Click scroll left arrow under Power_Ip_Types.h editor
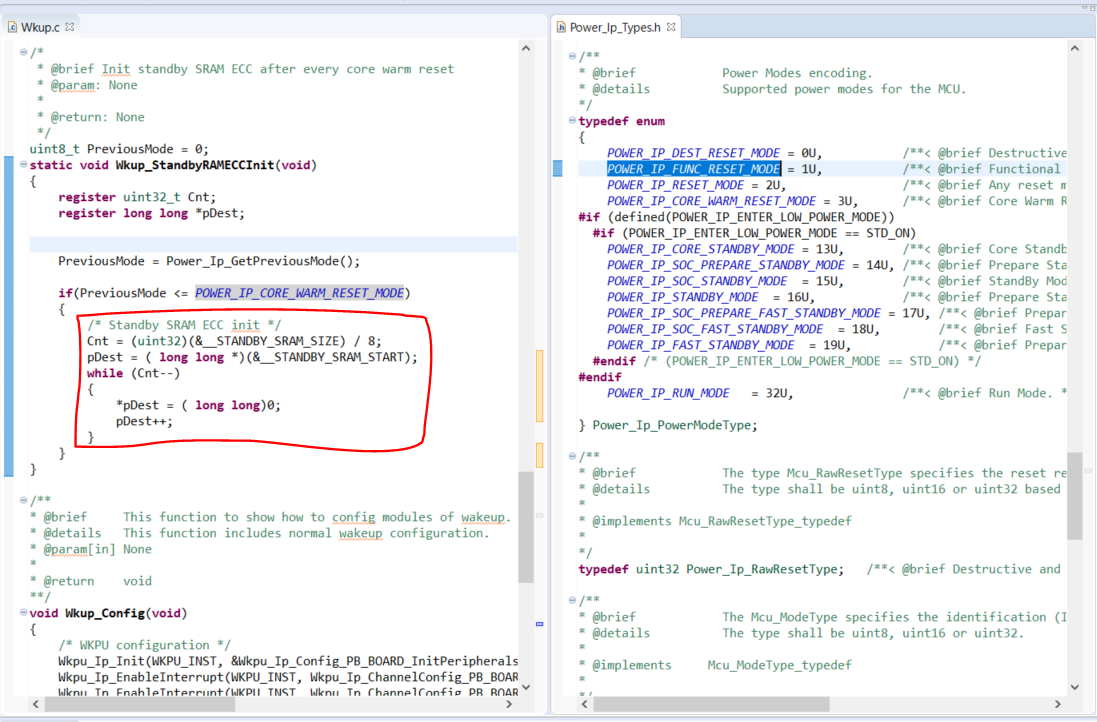This screenshot has width=1097, height=722. pyautogui.click(x=585, y=705)
